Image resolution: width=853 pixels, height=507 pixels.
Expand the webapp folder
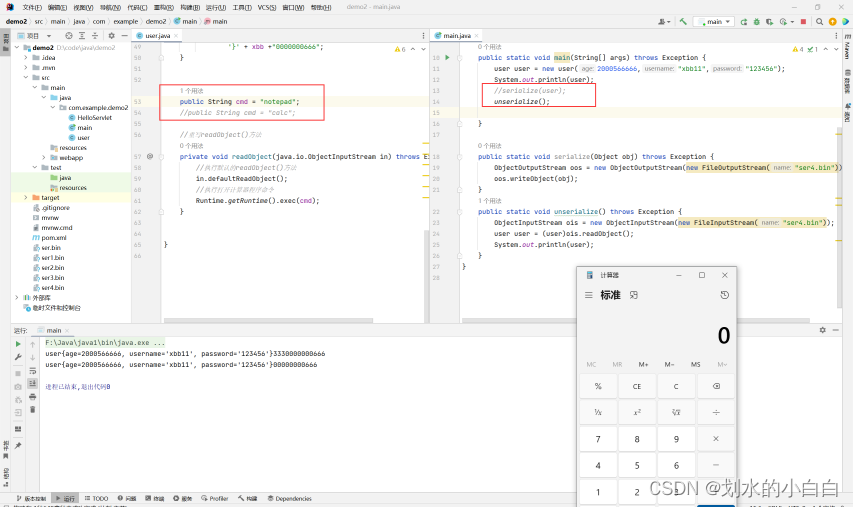pos(44,157)
